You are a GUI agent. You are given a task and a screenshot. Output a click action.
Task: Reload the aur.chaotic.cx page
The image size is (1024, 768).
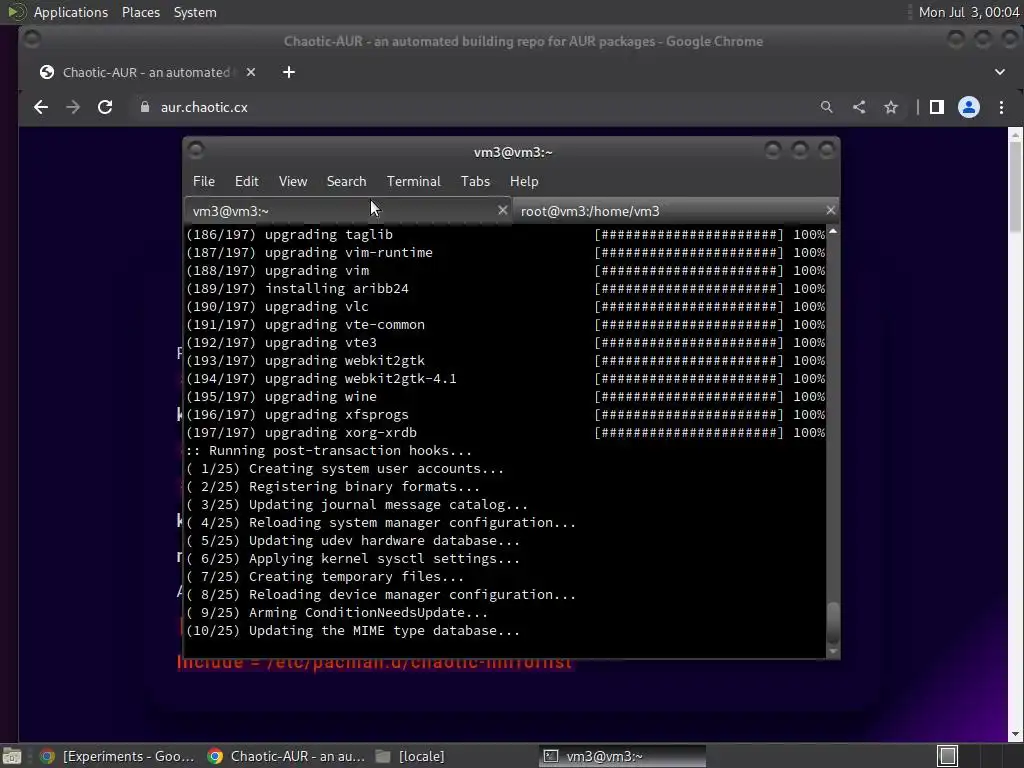[x=105, y=107]
